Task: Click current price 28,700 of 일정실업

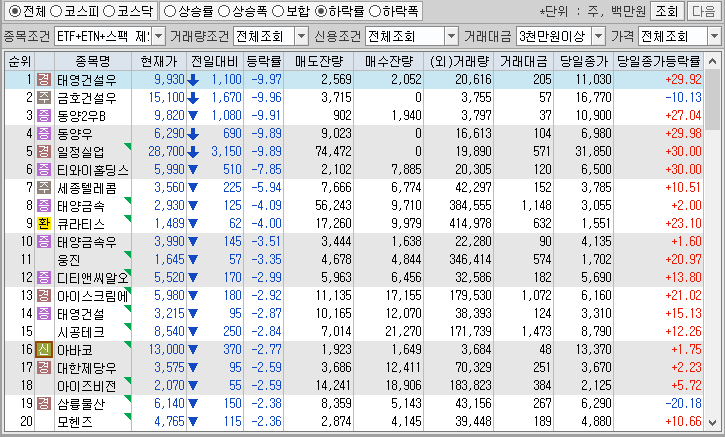Action: [166, 152]
